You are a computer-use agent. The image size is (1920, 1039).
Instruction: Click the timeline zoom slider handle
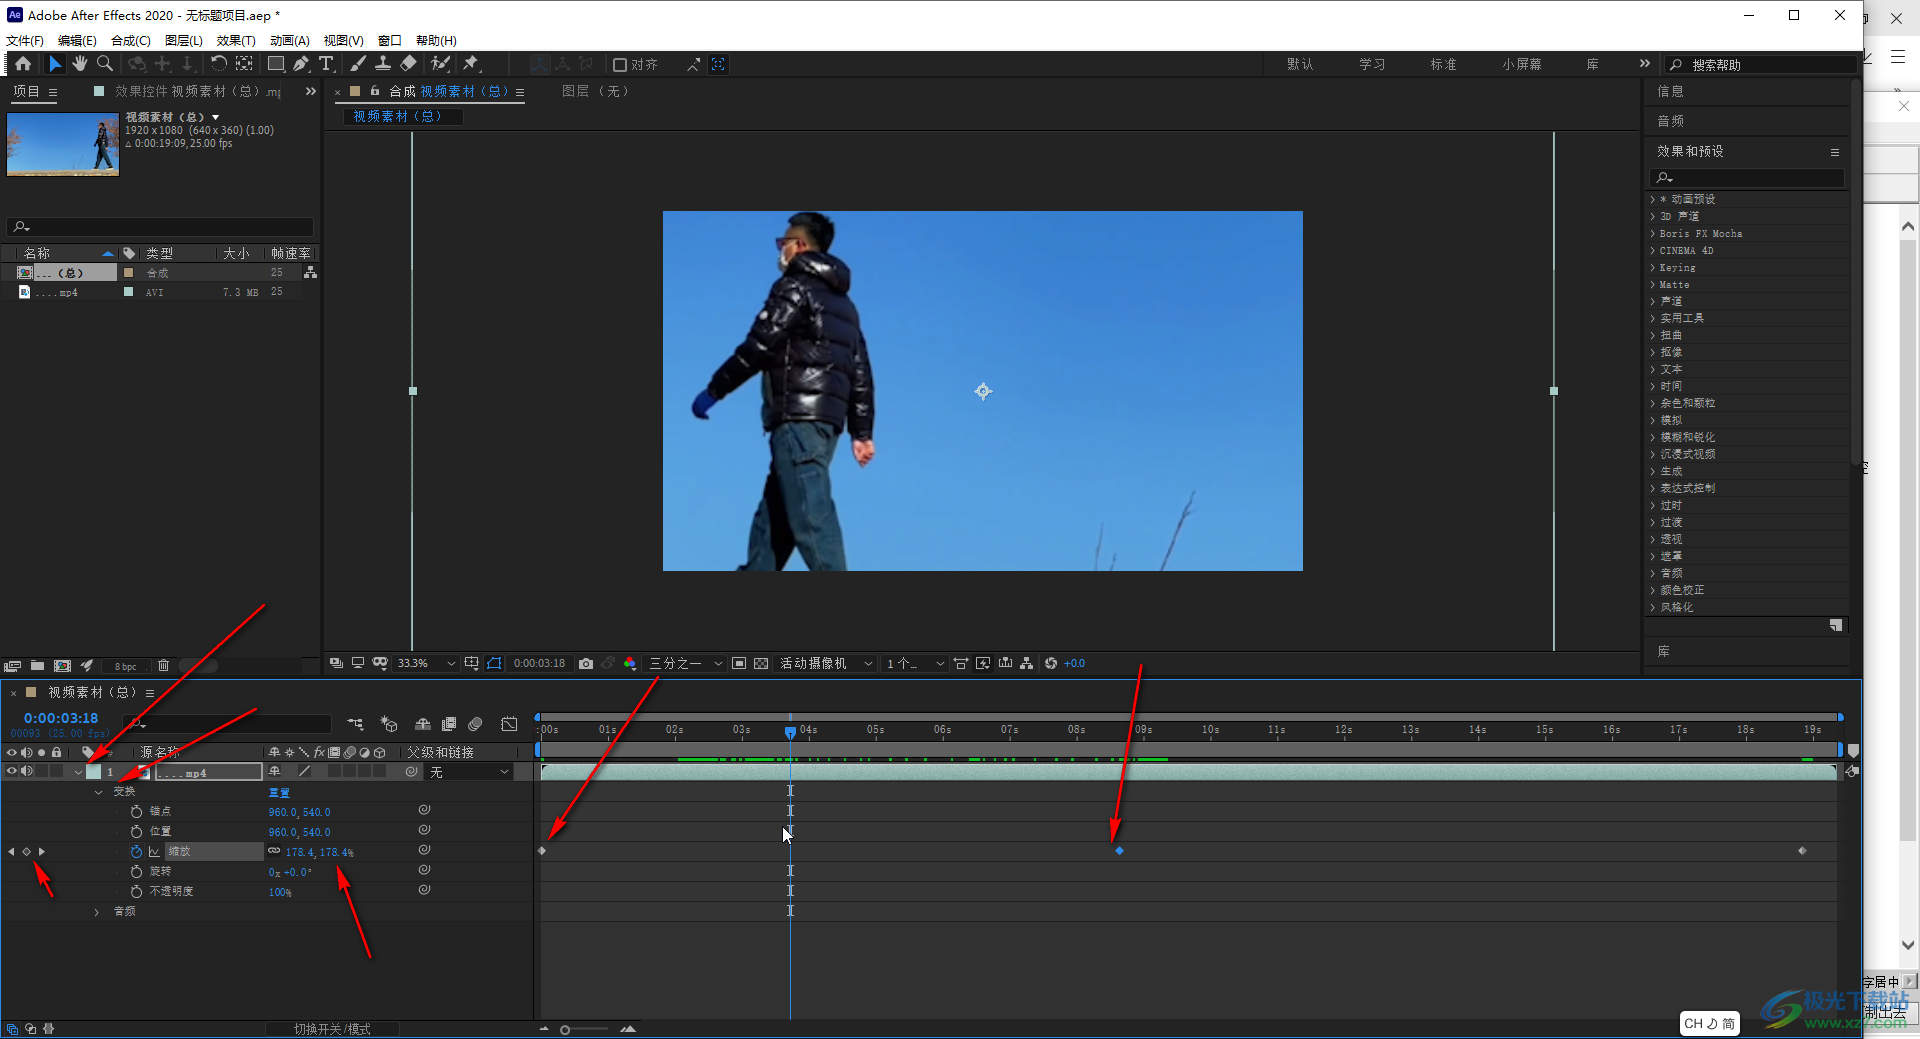565,1029
